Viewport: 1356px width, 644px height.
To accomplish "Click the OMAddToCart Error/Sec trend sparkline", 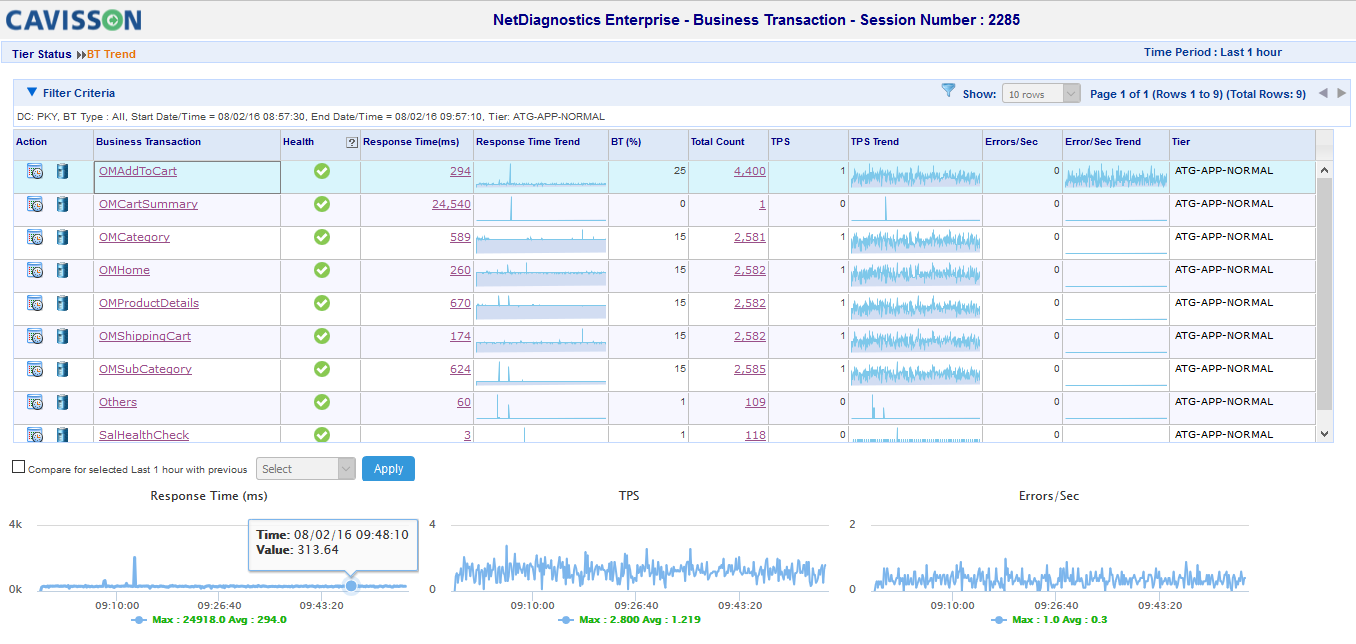I will tap(1116, 176).
